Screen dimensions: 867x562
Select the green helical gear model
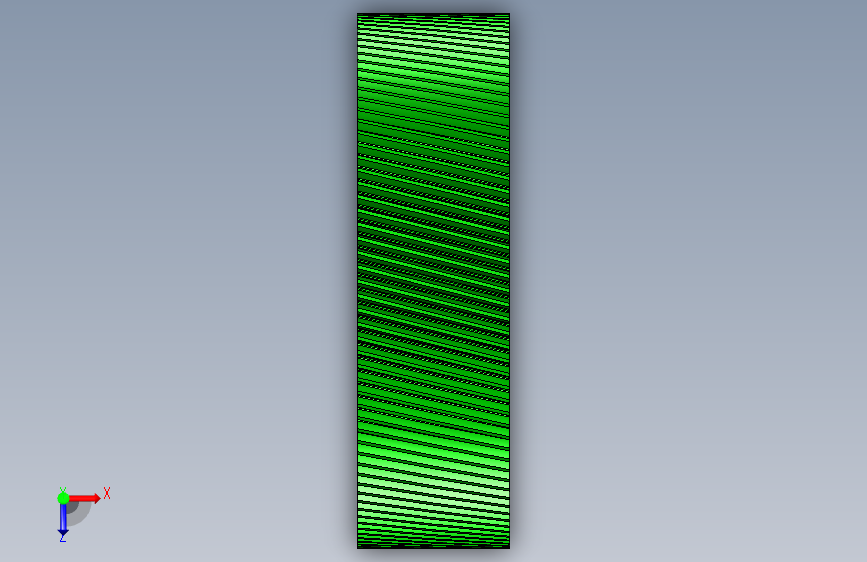click(x=434, y=281)
